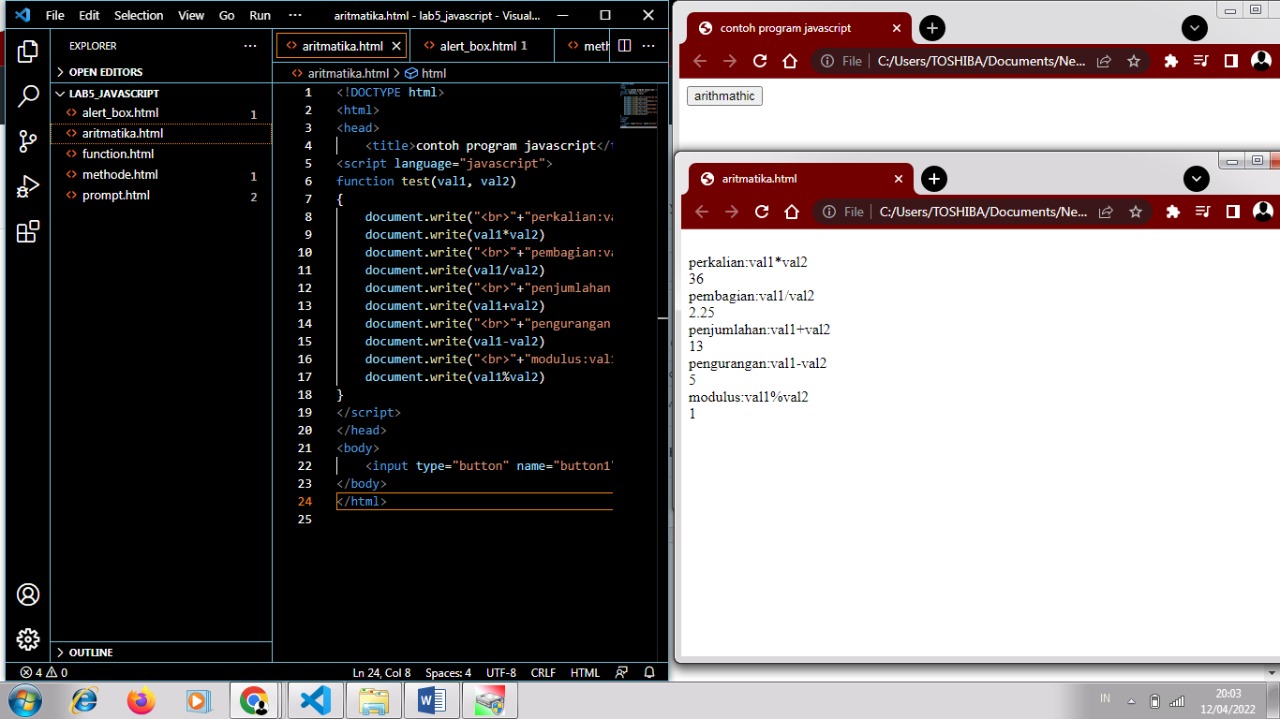Viewport: 1280px width, 719px height.
Task: Select function.html in Explorer tree
Action: pyautogui.click(x=161, y=154)
